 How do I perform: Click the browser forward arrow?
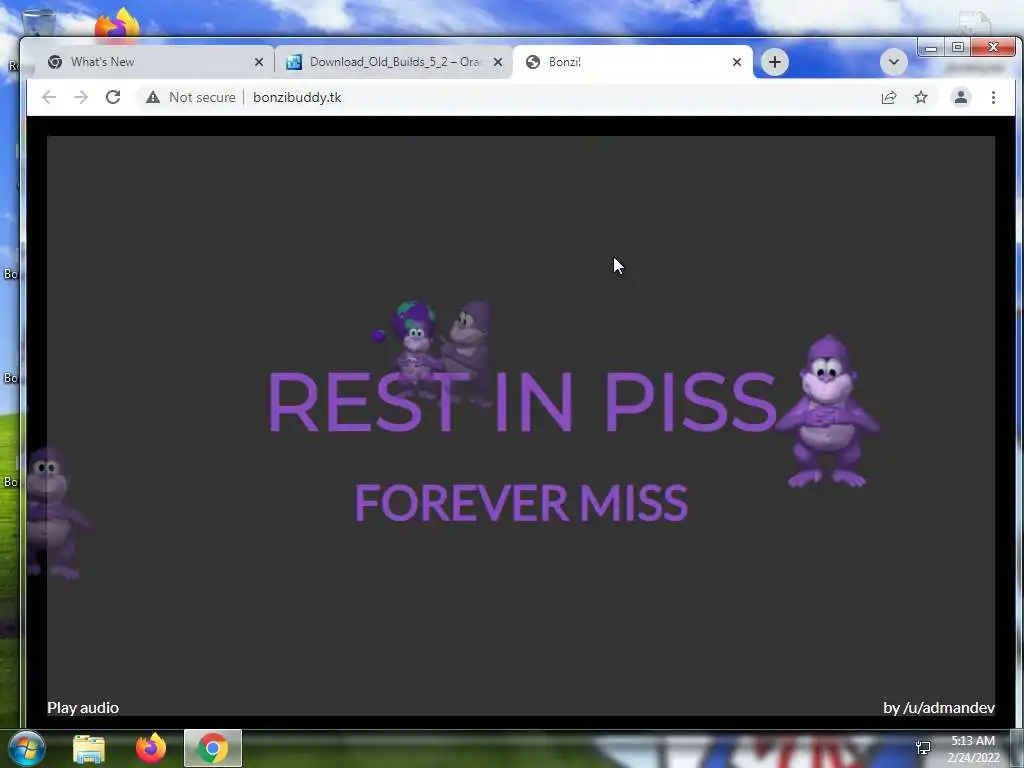coord(81,97)
